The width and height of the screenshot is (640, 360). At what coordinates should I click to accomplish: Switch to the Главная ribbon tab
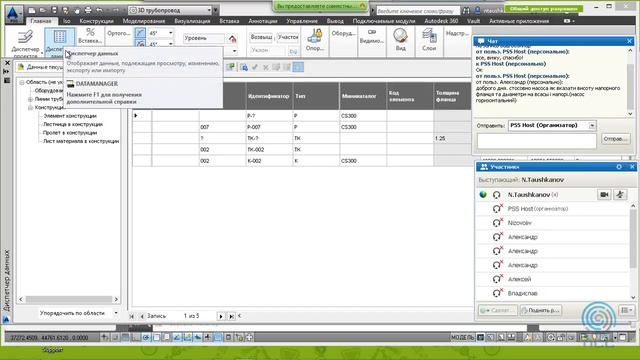[x=41, y=21]
